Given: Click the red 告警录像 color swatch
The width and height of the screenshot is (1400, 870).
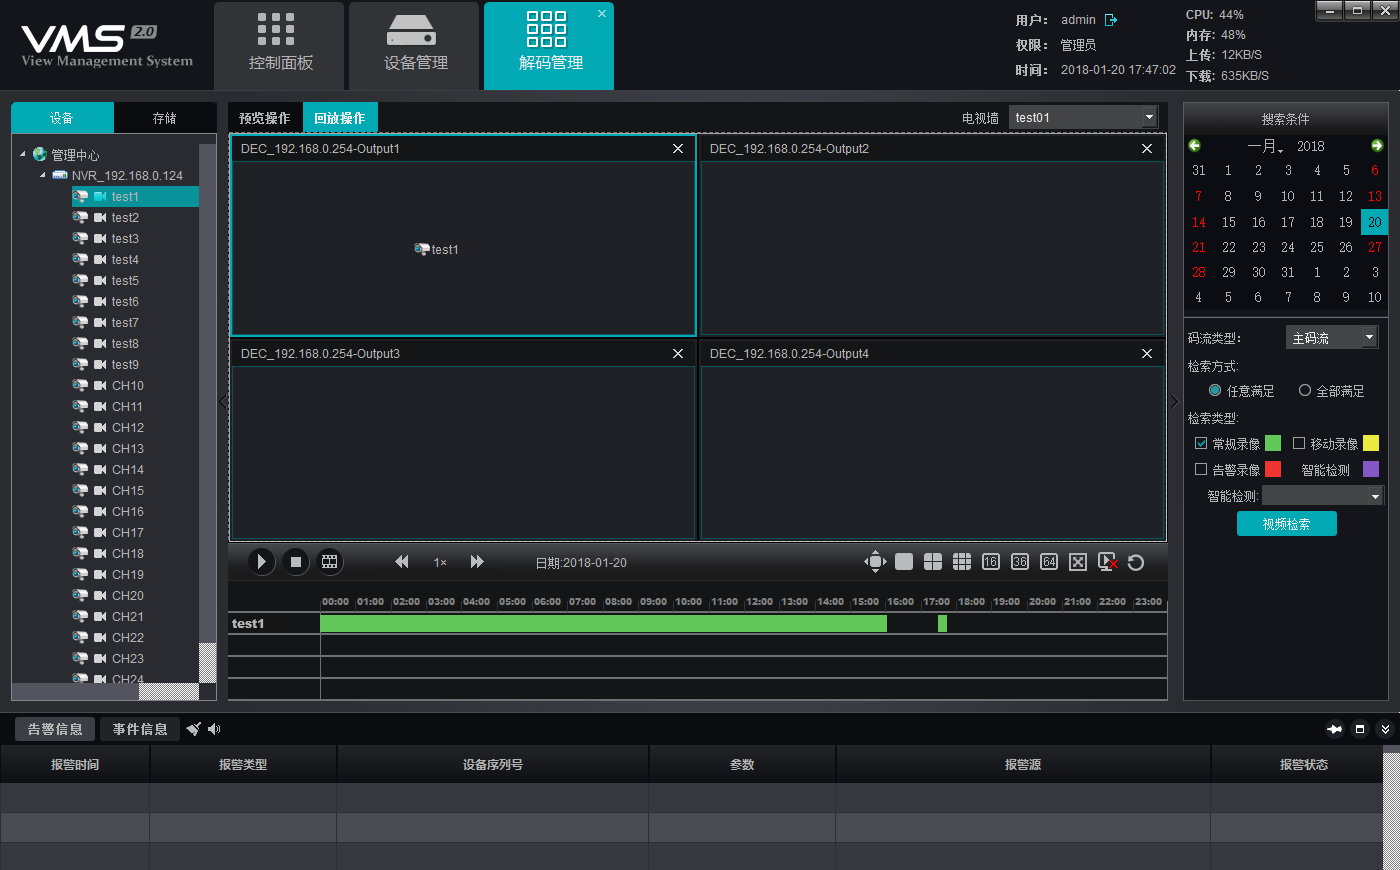Looking at the screenshot, I should tap(1273, 469).
